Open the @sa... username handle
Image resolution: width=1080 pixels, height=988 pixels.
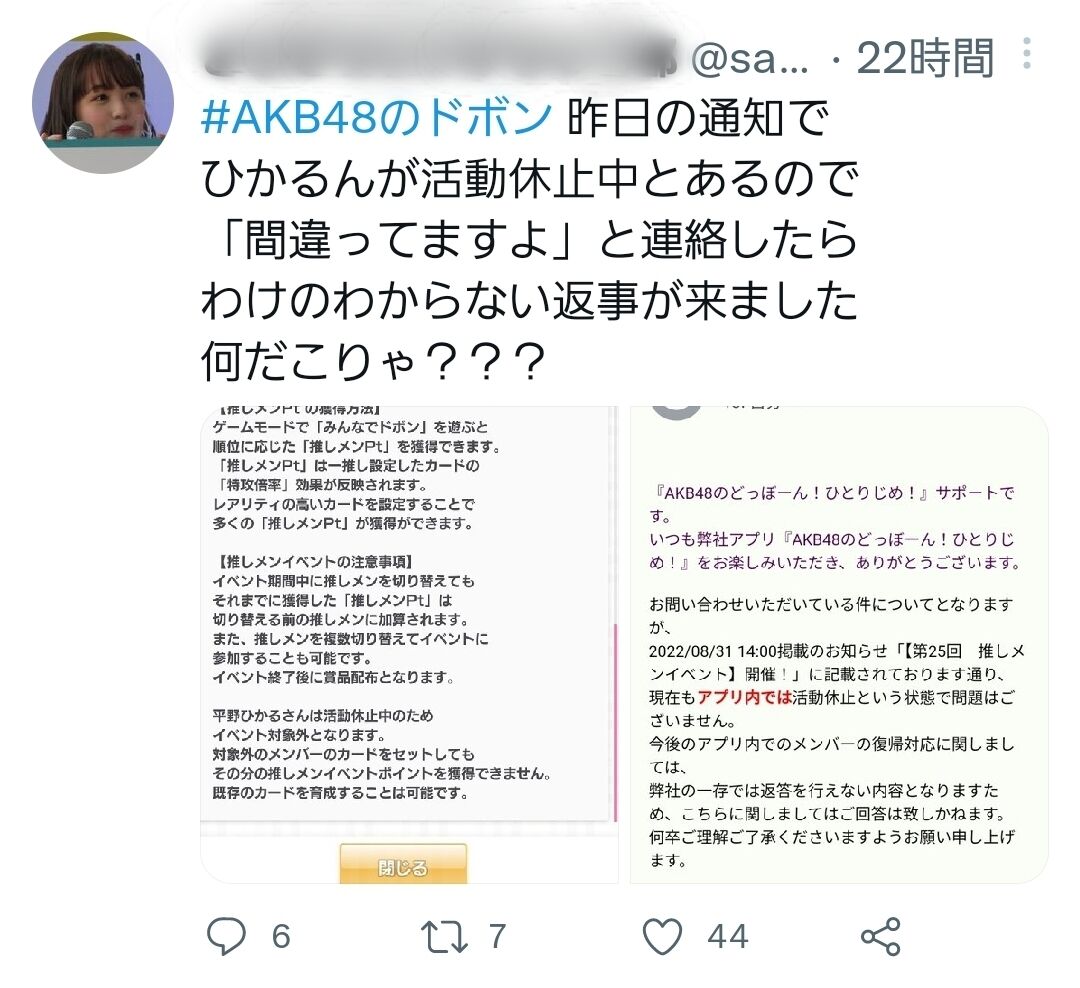[749, 59]
